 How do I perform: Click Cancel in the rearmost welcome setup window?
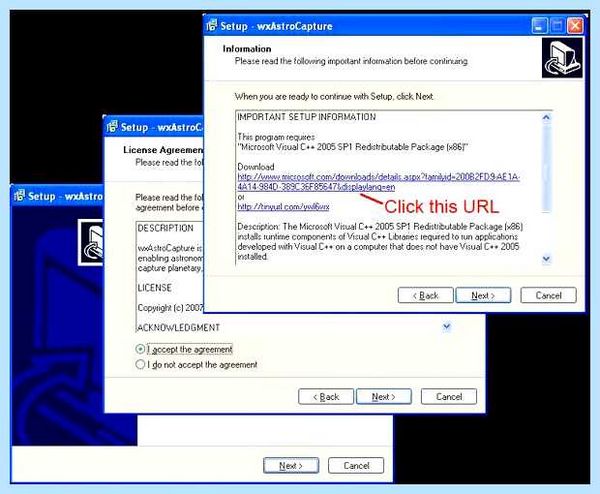tap(356, 466)
